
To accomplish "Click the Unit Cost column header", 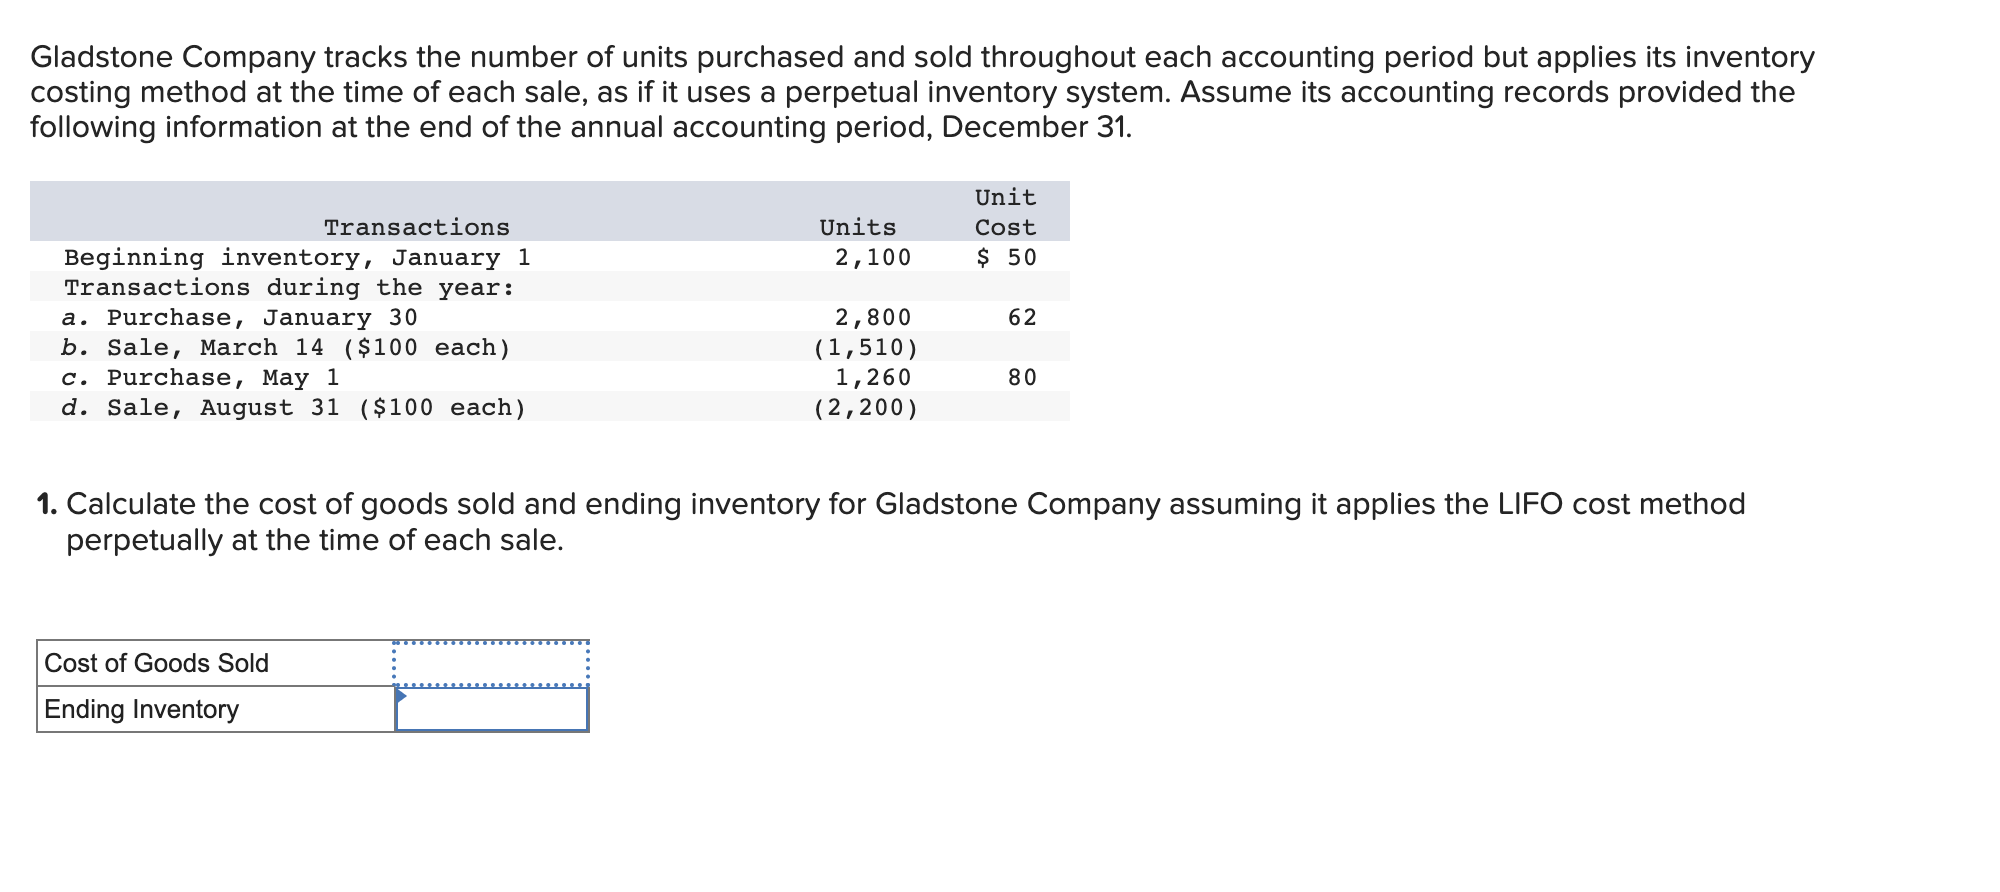I will pyautogui.click(x=1006, y=212).
